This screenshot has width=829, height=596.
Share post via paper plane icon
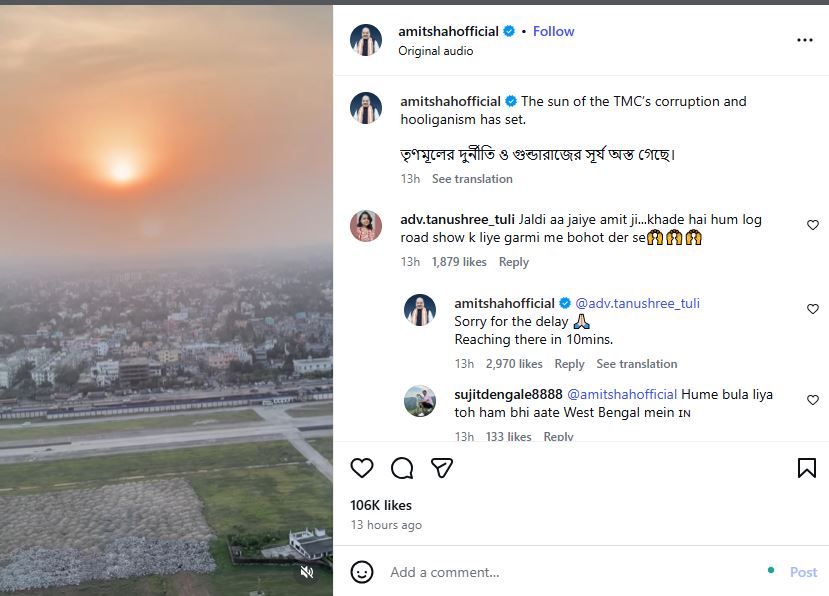[442, 468]
